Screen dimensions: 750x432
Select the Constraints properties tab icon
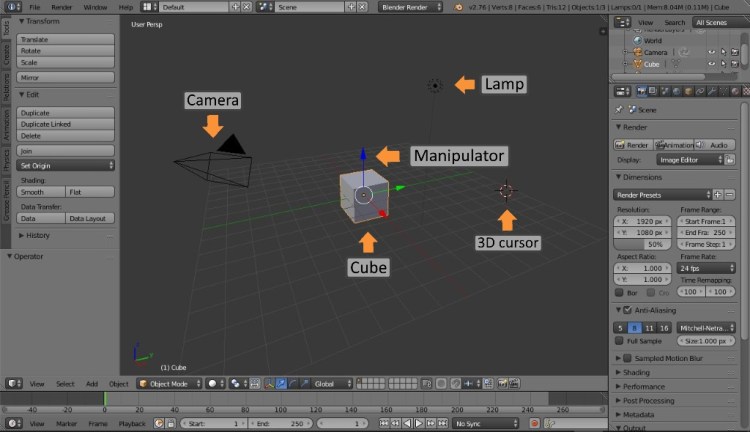[700, 91]
